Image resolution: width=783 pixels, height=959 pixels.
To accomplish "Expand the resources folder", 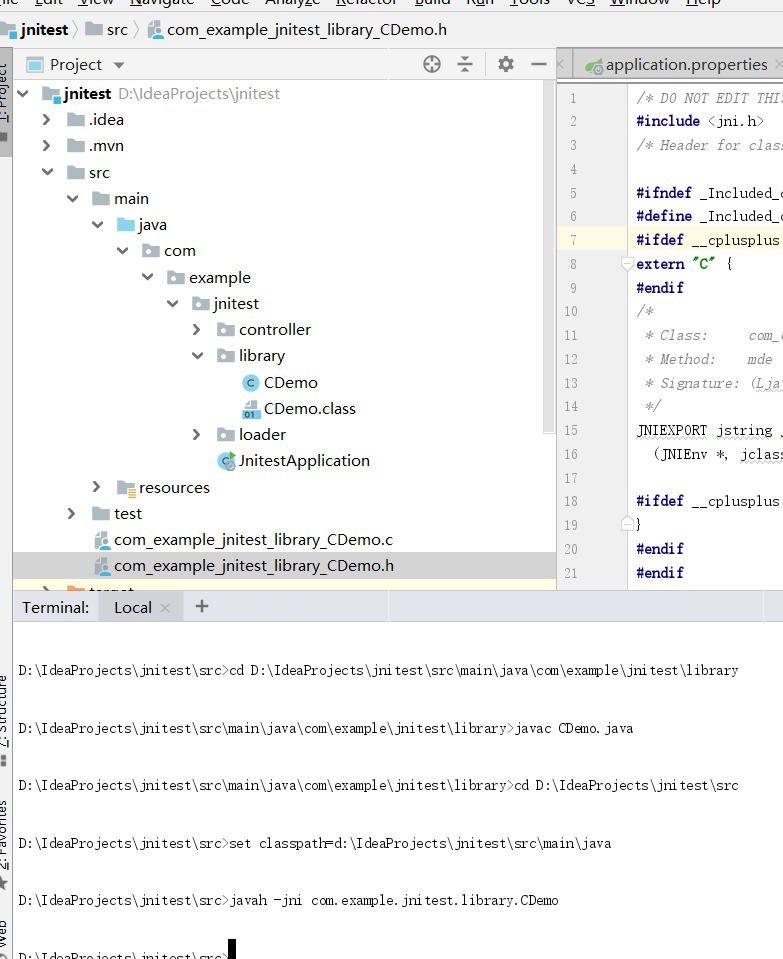I will [x=96, y=487].
